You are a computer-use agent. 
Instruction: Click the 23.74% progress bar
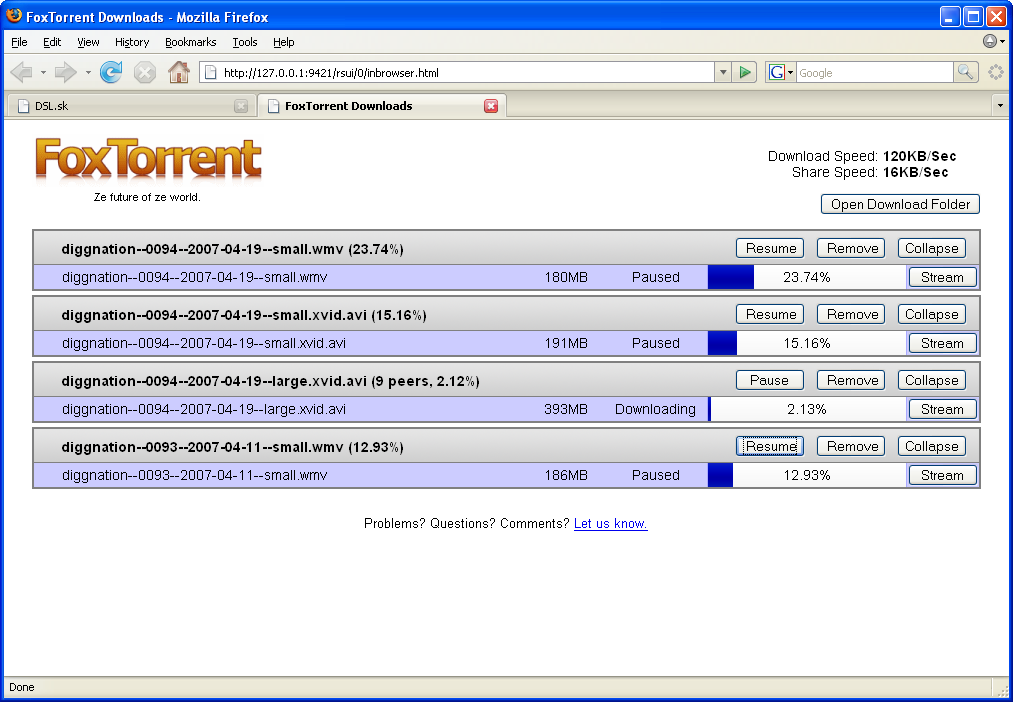(807, 277)
